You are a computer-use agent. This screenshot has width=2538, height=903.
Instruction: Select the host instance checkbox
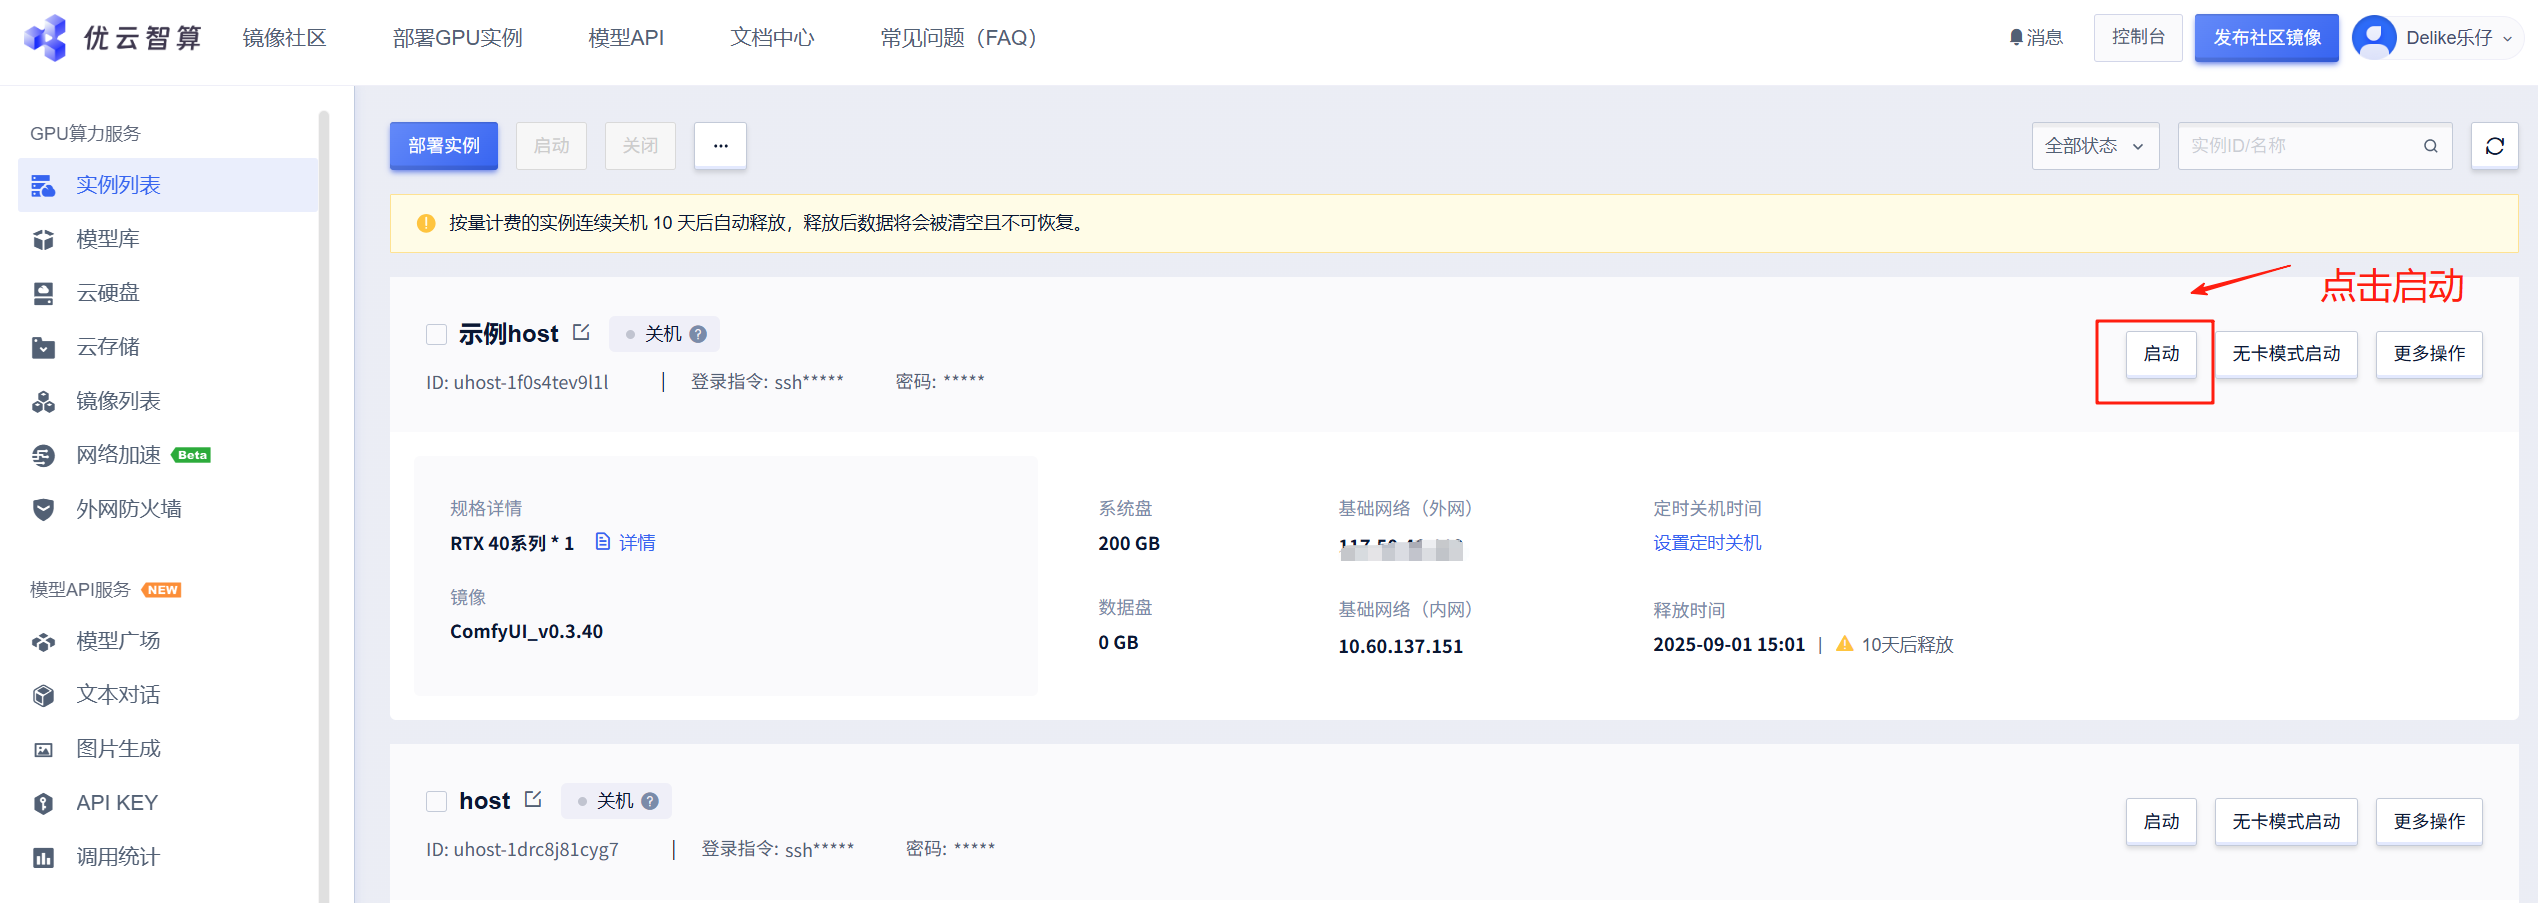click(436, 801)
